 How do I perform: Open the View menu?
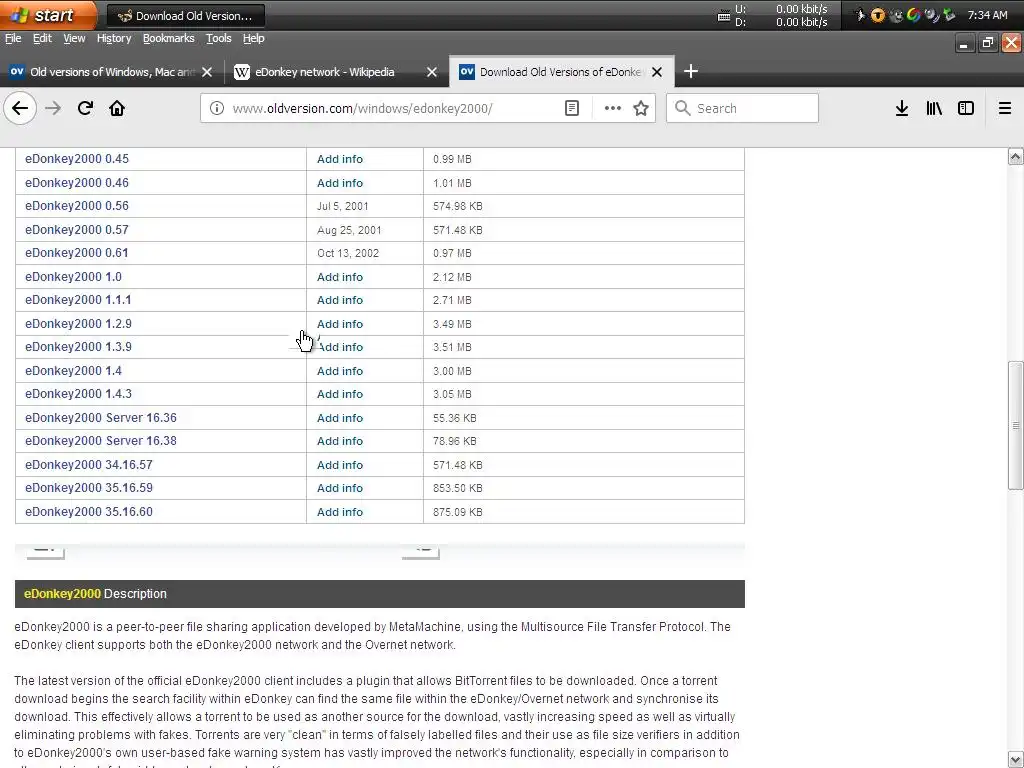pos(74,39)
